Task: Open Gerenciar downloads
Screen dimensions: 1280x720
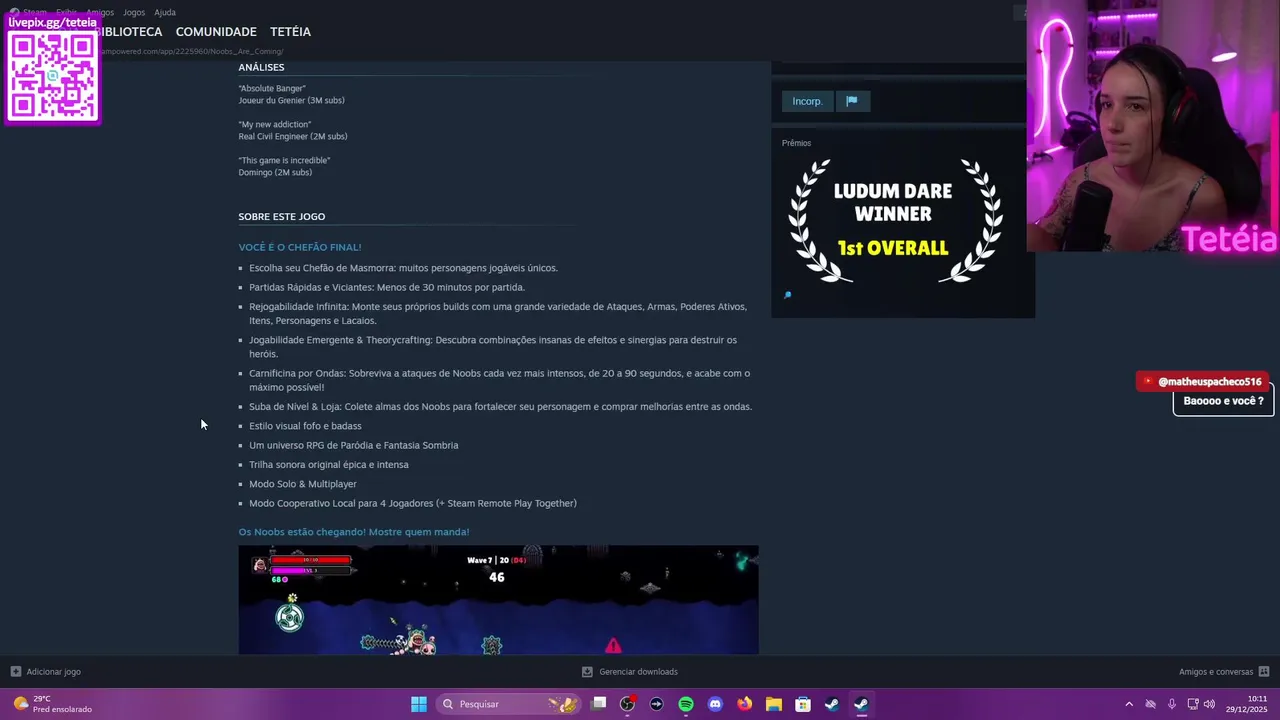Action: coord(638,672)
